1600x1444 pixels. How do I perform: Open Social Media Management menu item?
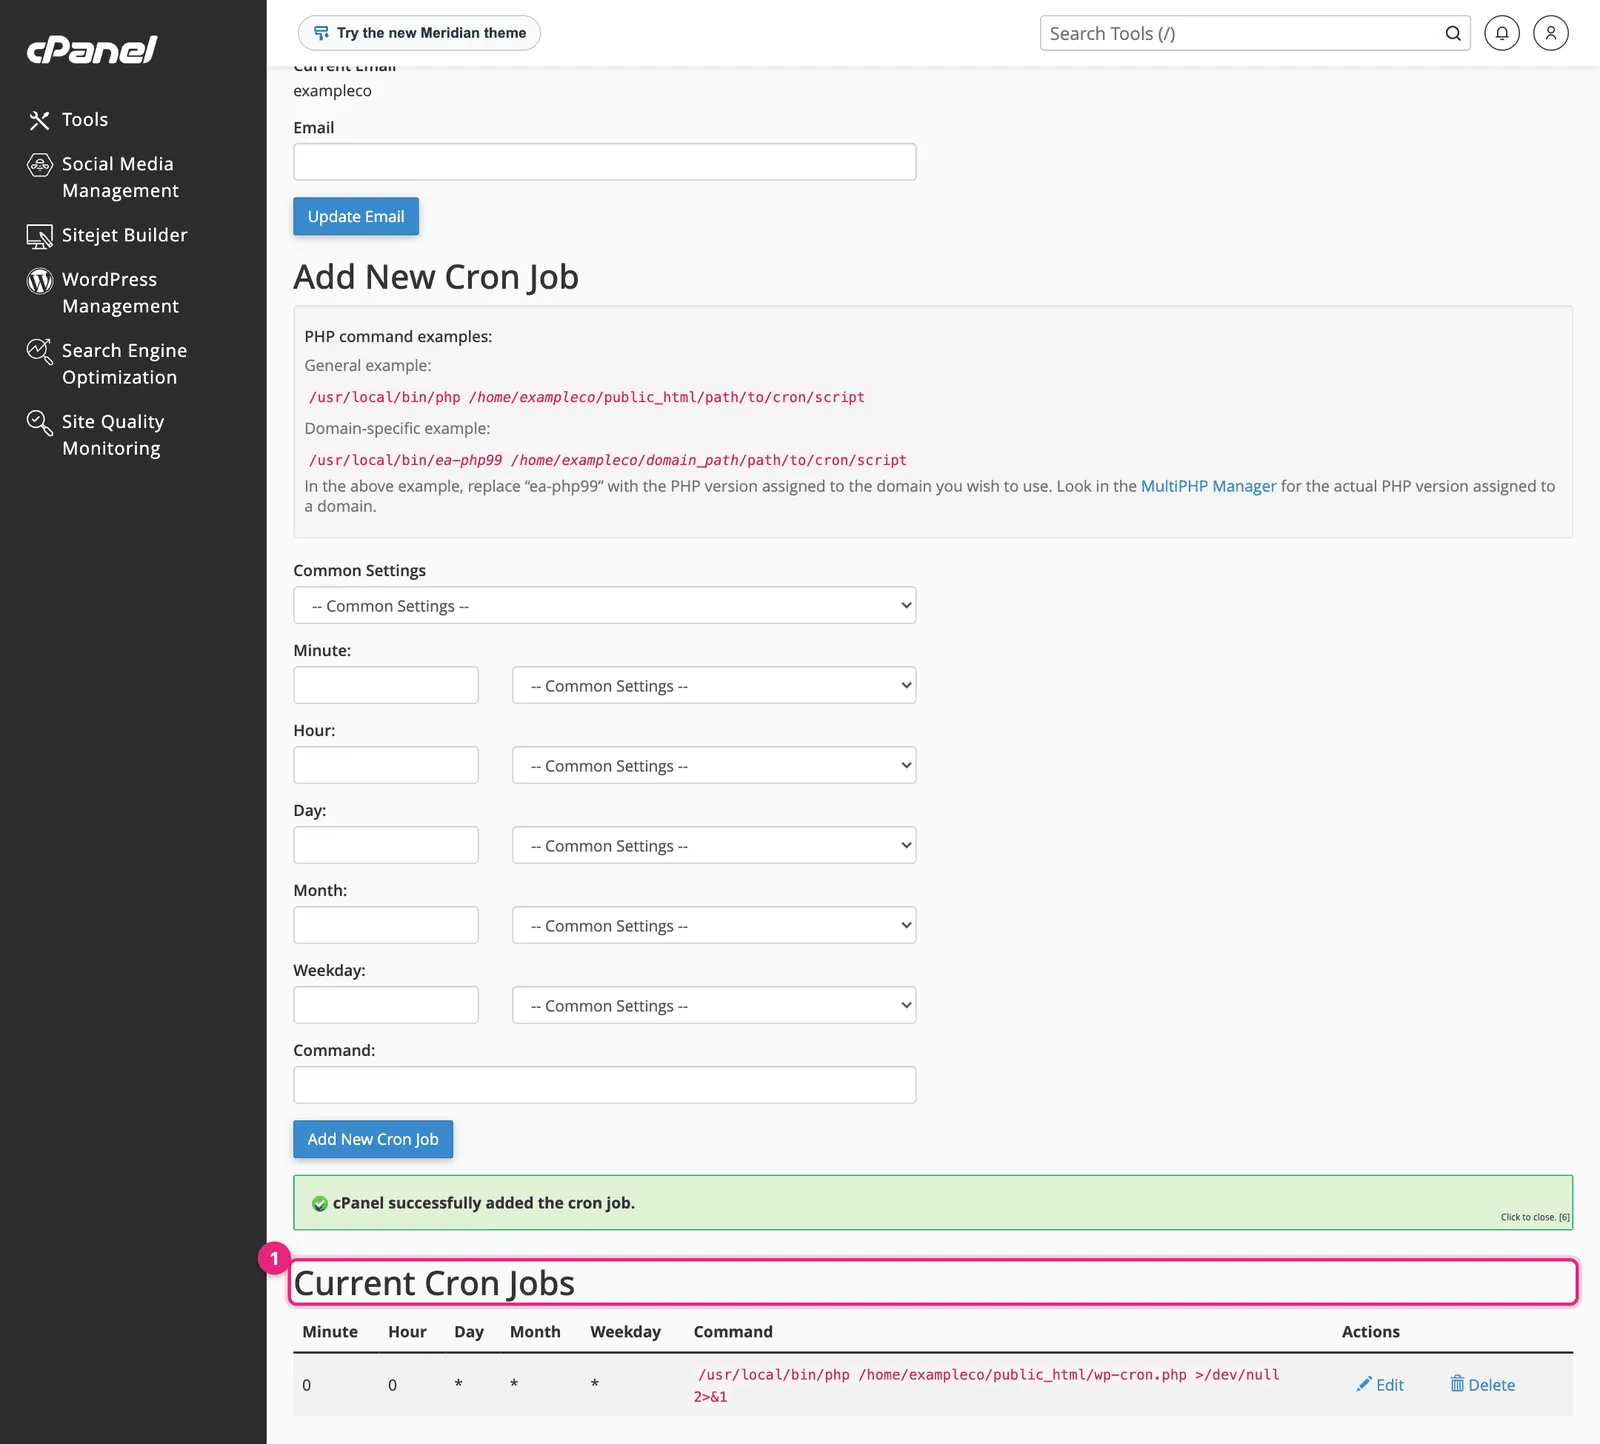[120, 177]
